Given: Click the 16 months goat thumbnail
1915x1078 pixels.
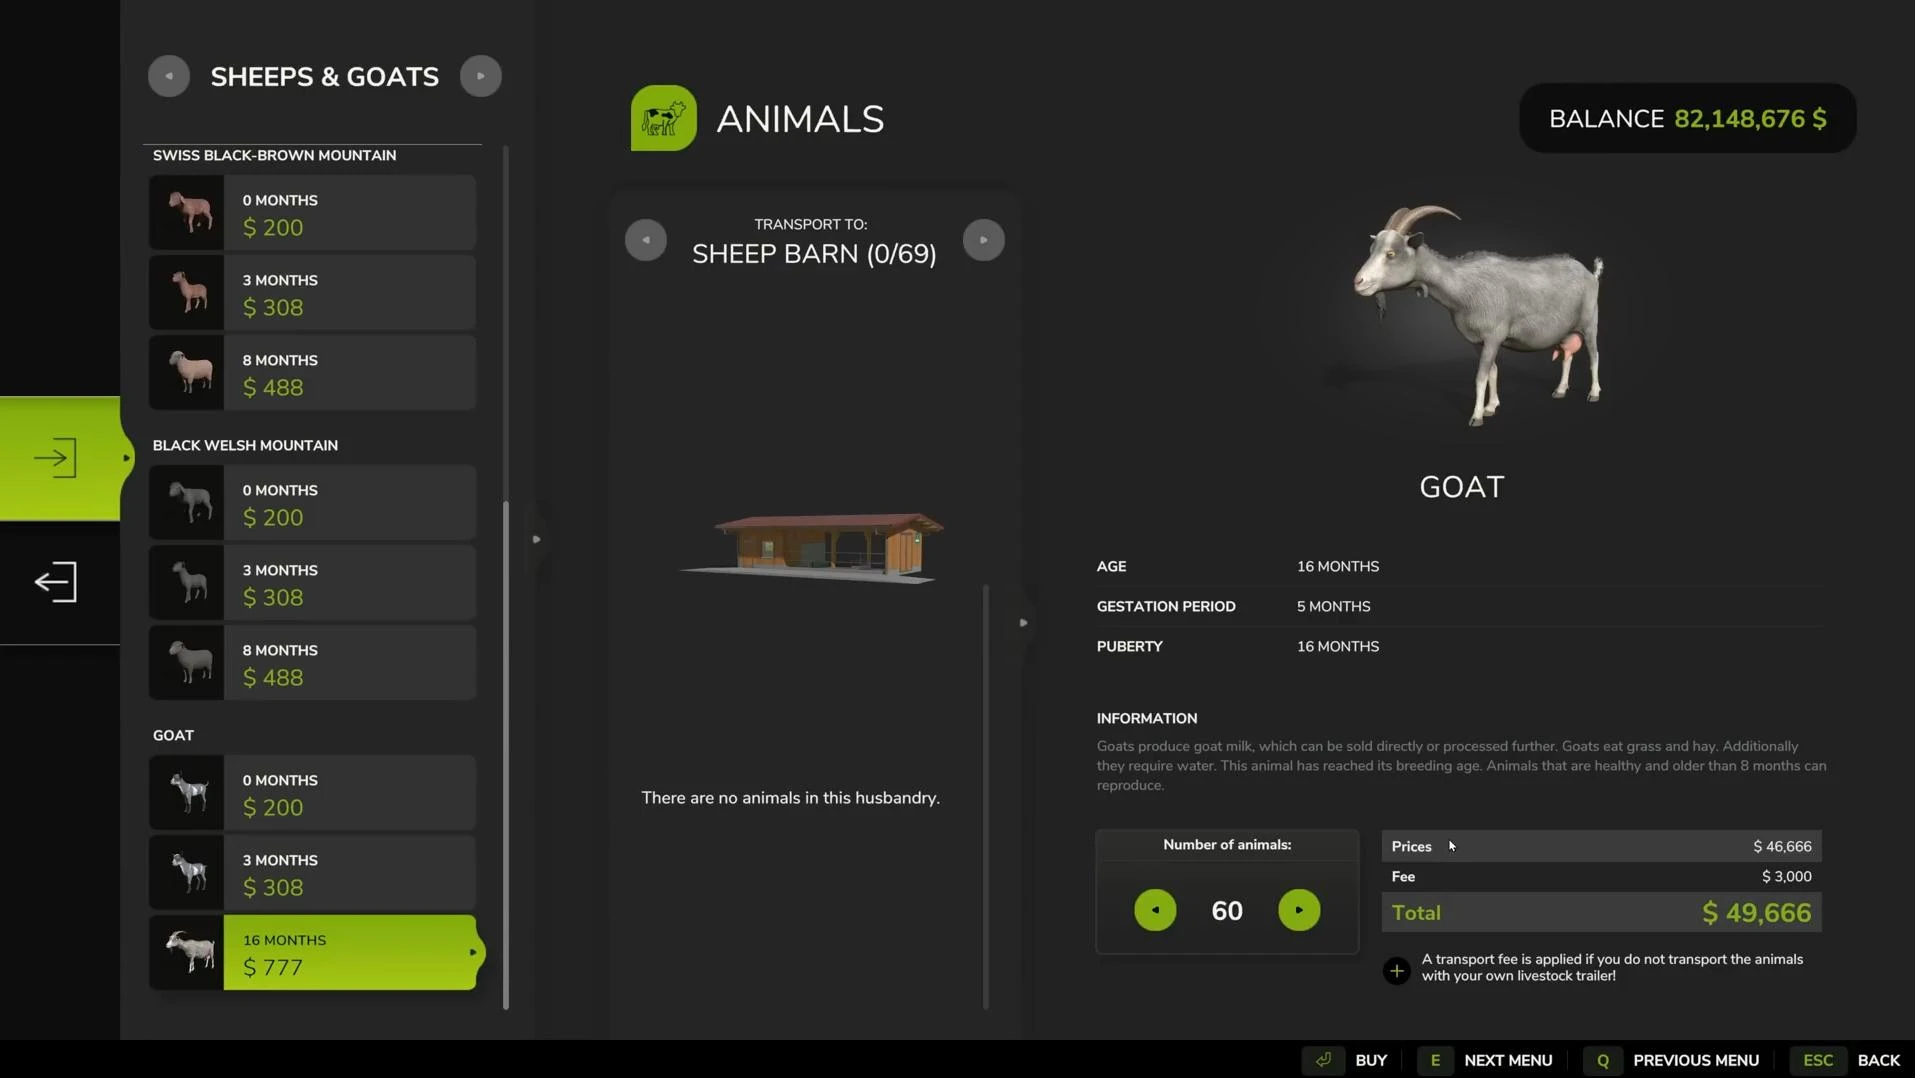Looking at the screenshot, I should tap(187, 953).
